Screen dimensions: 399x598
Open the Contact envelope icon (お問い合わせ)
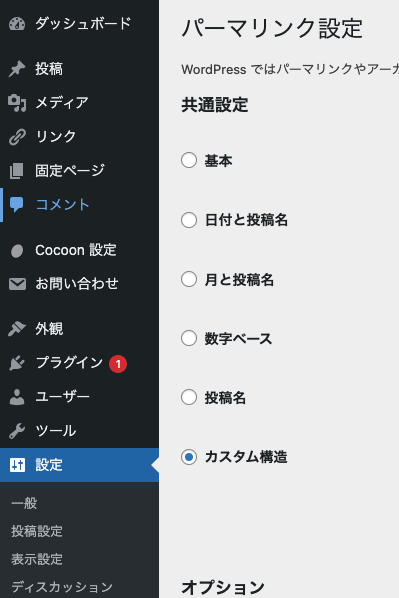17,284
